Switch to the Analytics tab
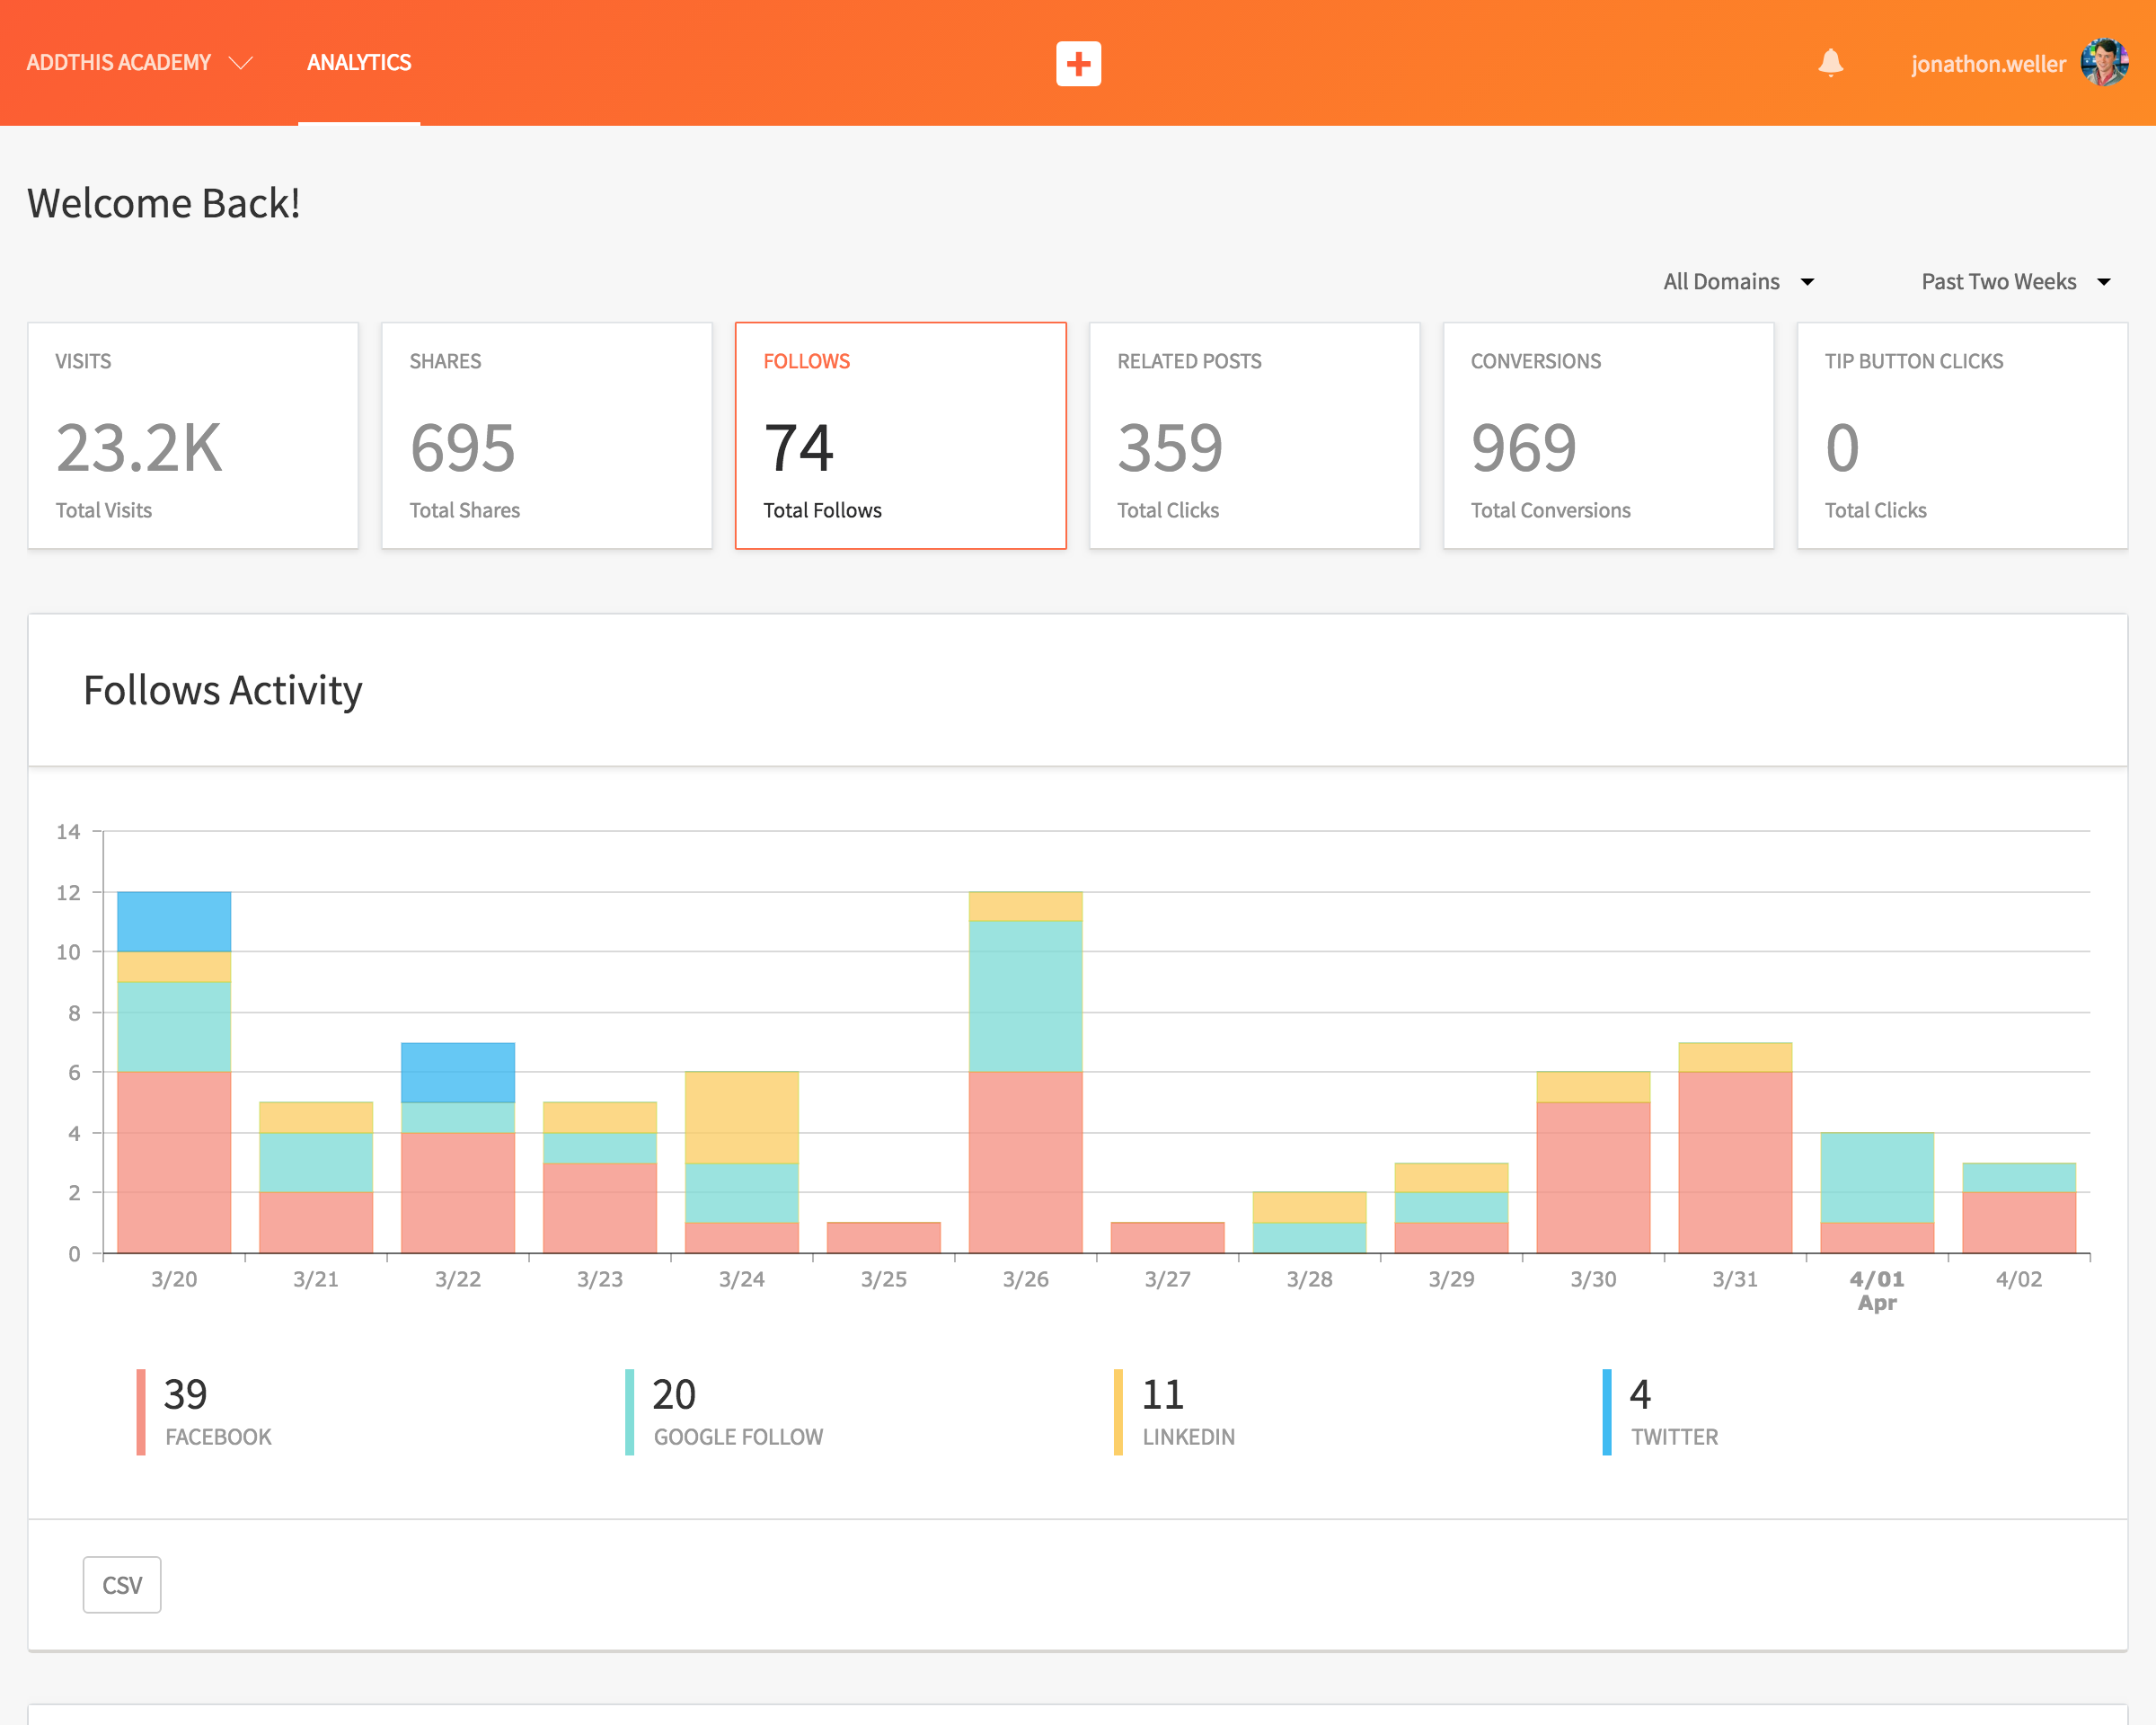The height and width of the screenshot is (1725, 2156). coord(359,63)
